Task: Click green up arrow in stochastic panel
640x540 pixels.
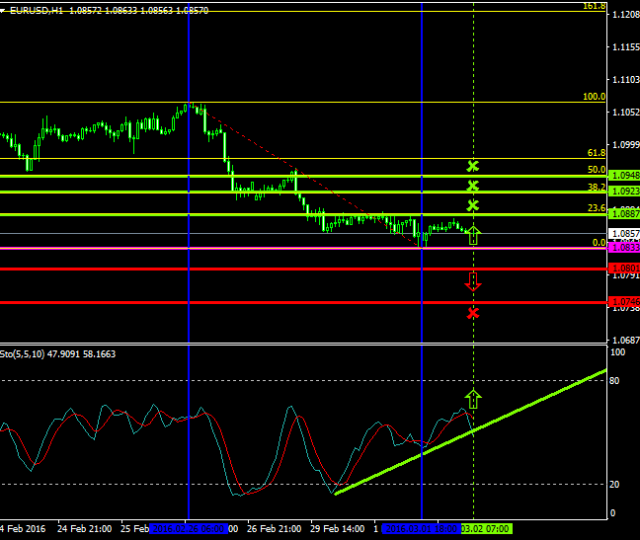Action: click(473, 399)
